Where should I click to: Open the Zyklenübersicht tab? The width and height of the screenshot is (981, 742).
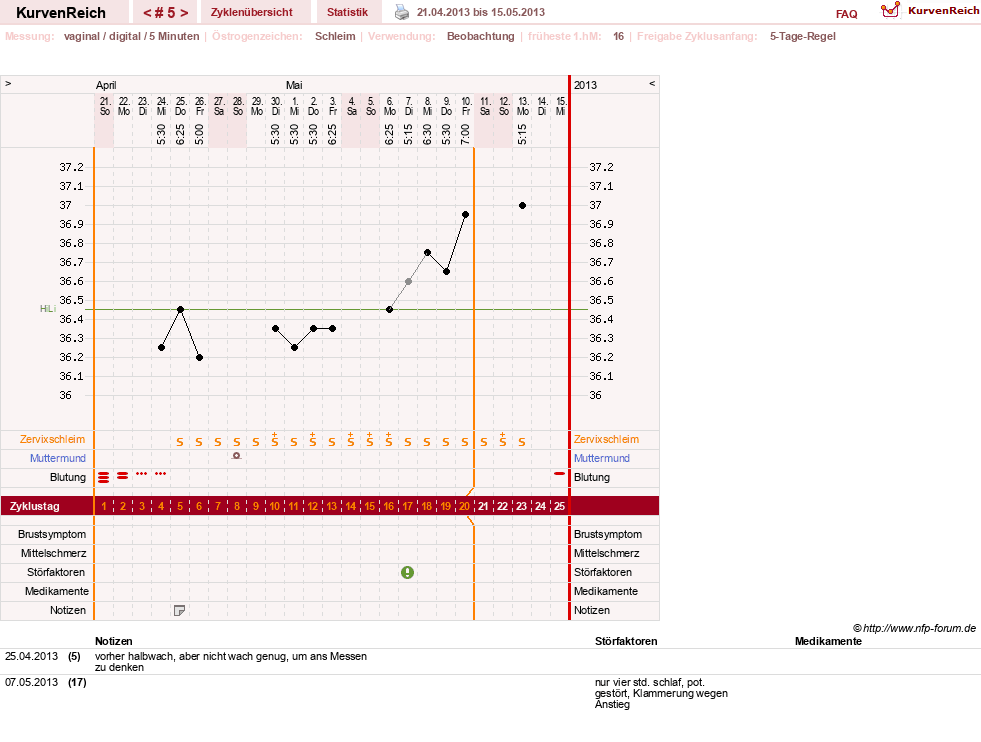click(x=252, y=12)
